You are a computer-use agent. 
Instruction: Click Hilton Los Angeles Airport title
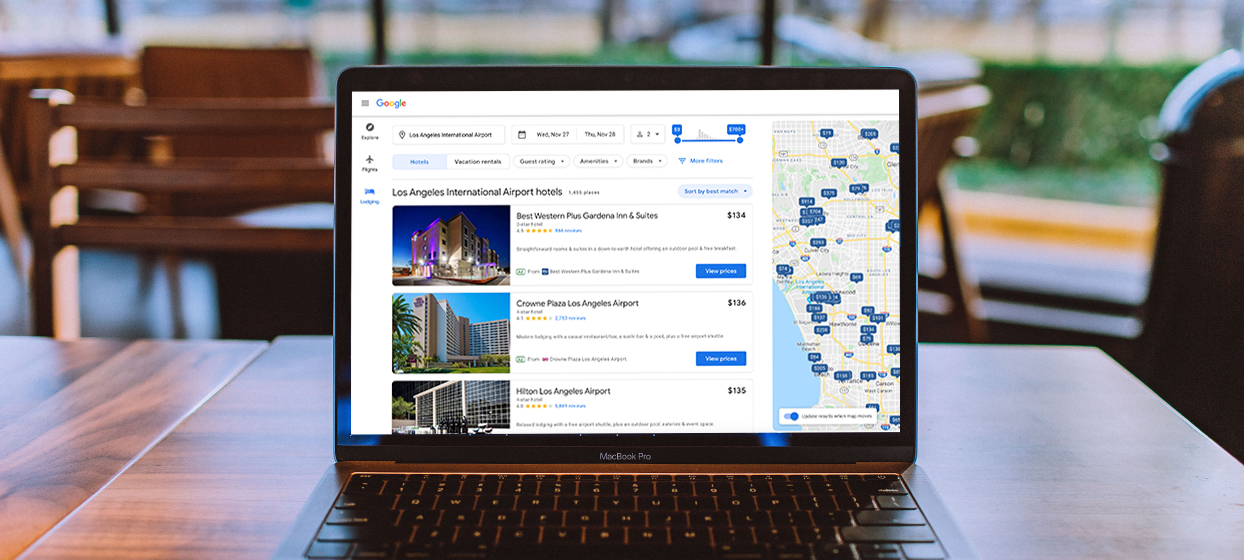click(x=563, y=391)
